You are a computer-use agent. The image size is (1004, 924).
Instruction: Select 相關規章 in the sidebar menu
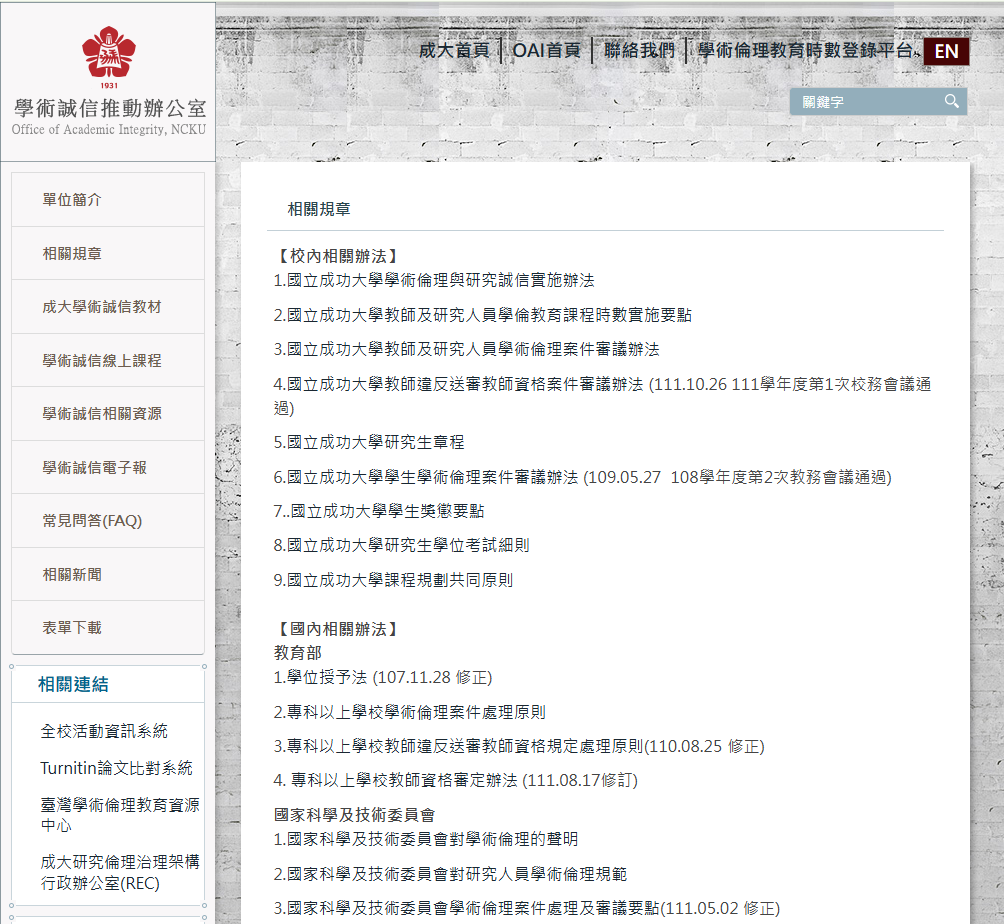click(x=72, y=254)
